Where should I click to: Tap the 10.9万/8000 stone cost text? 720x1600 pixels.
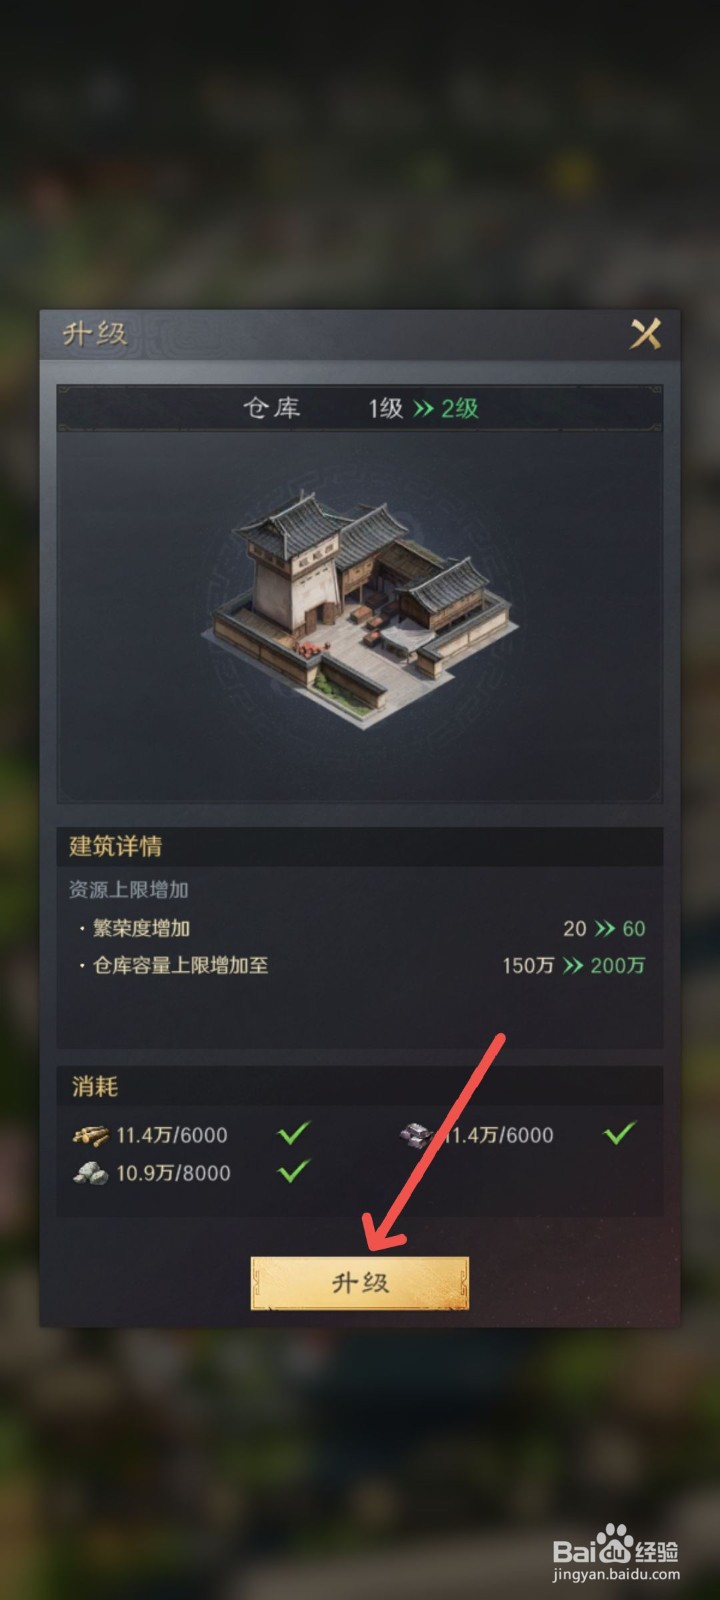(173, 1173)
